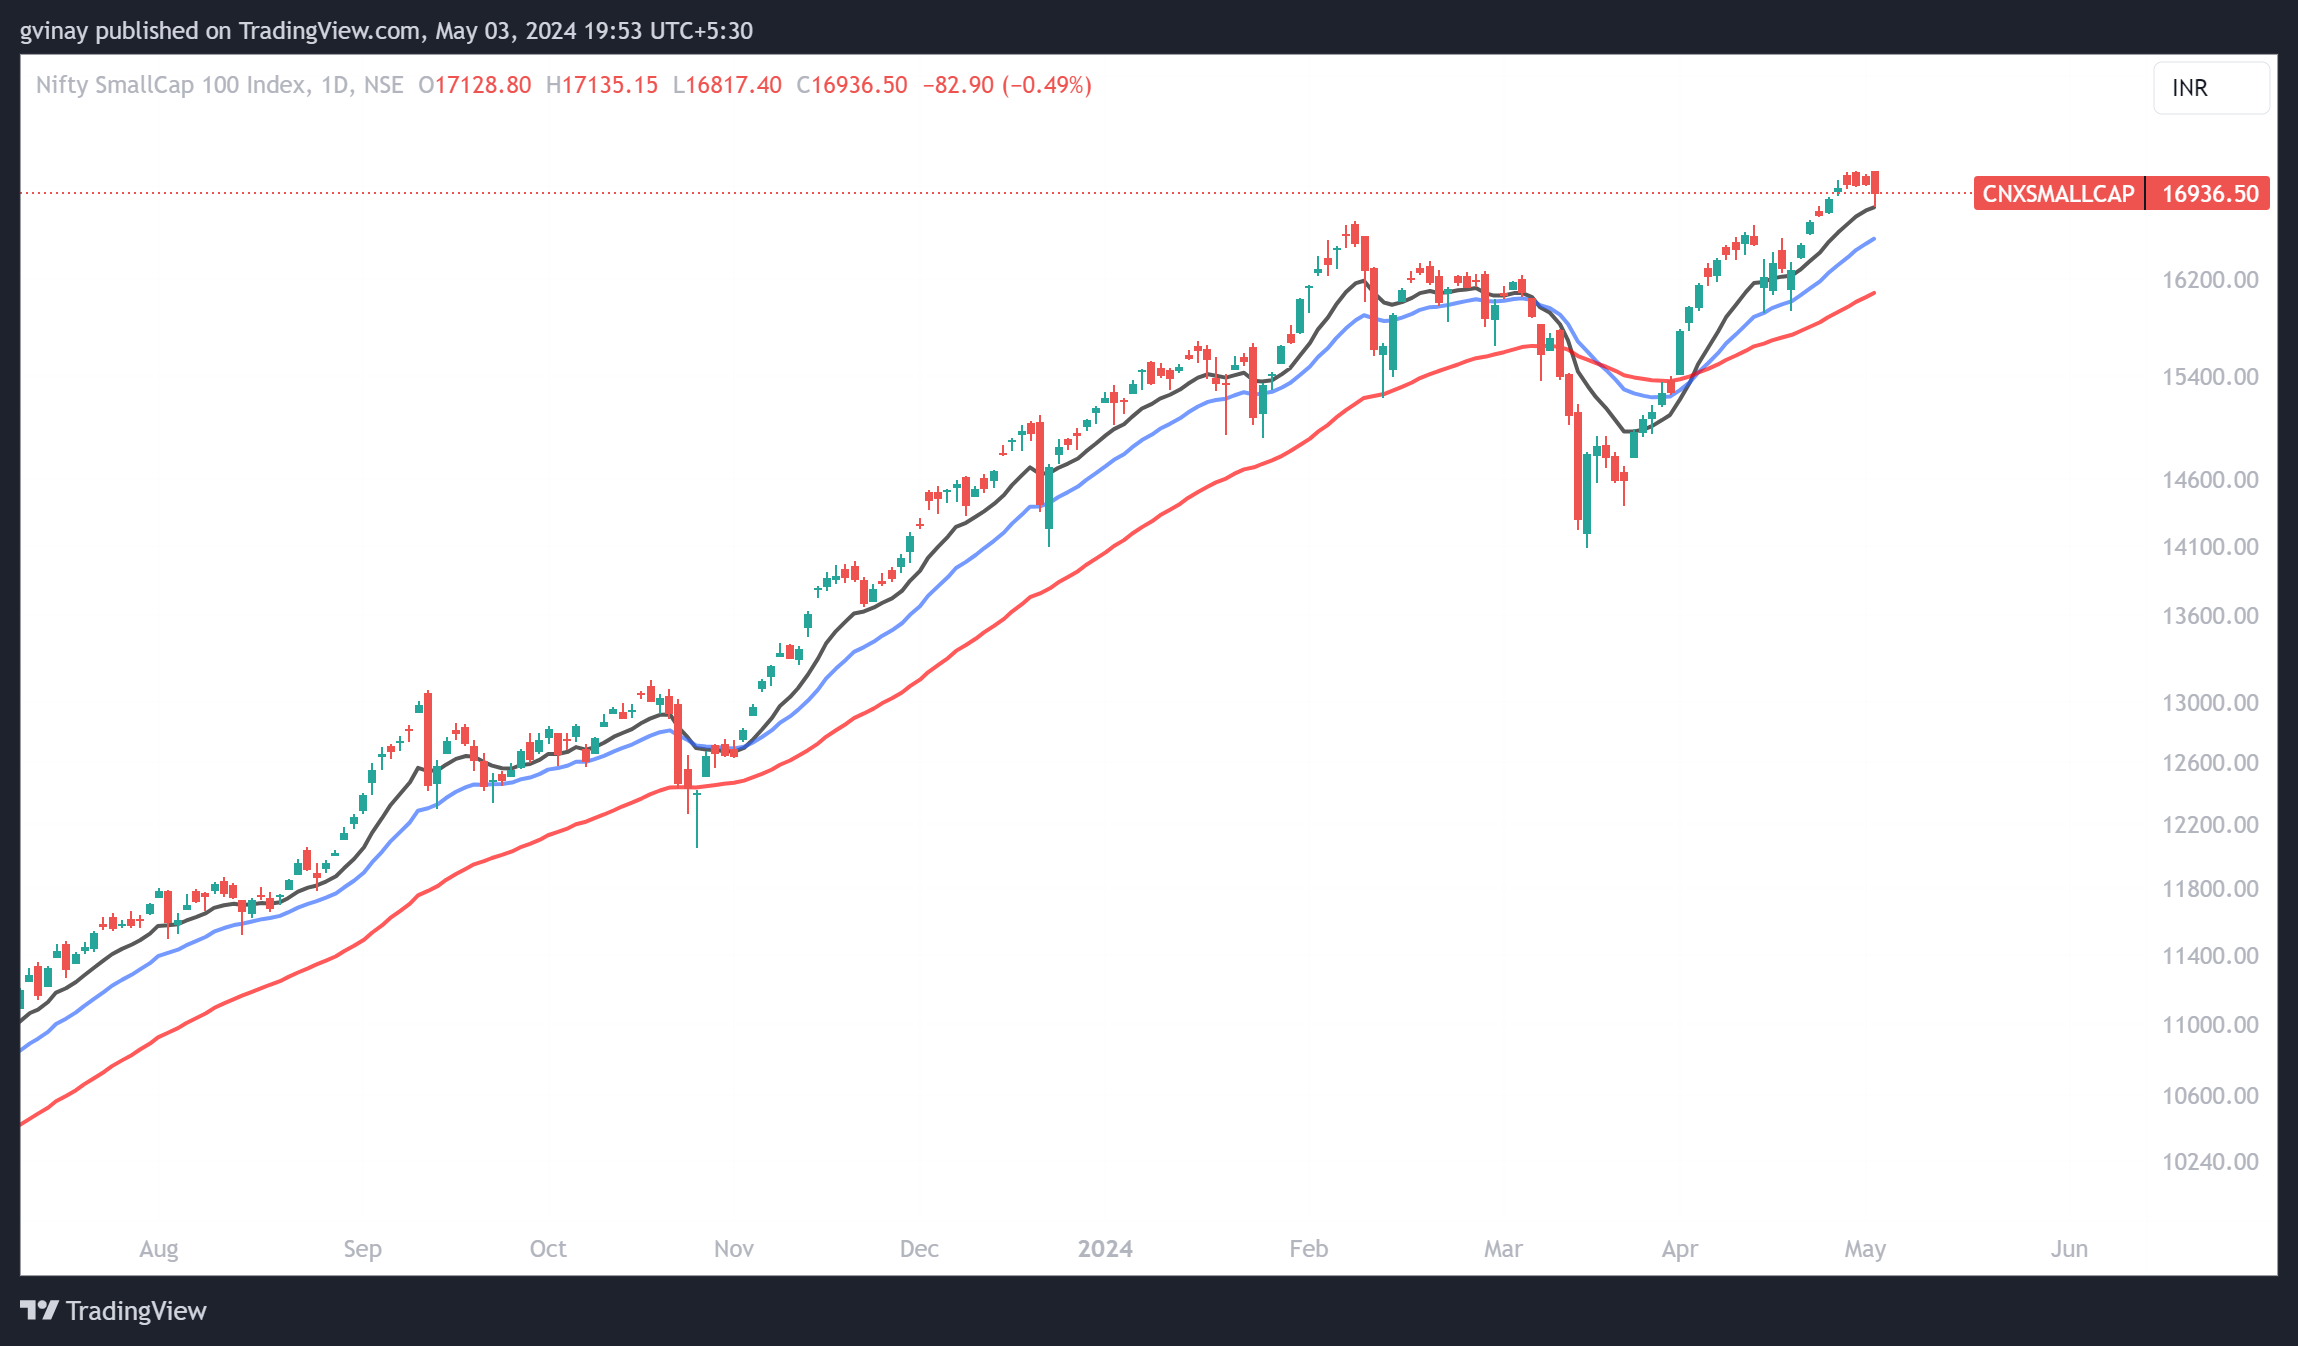Click the May label on time axis
The height and width of the screenshot is (1346, 2298).
click(x=1865, y=1248)
